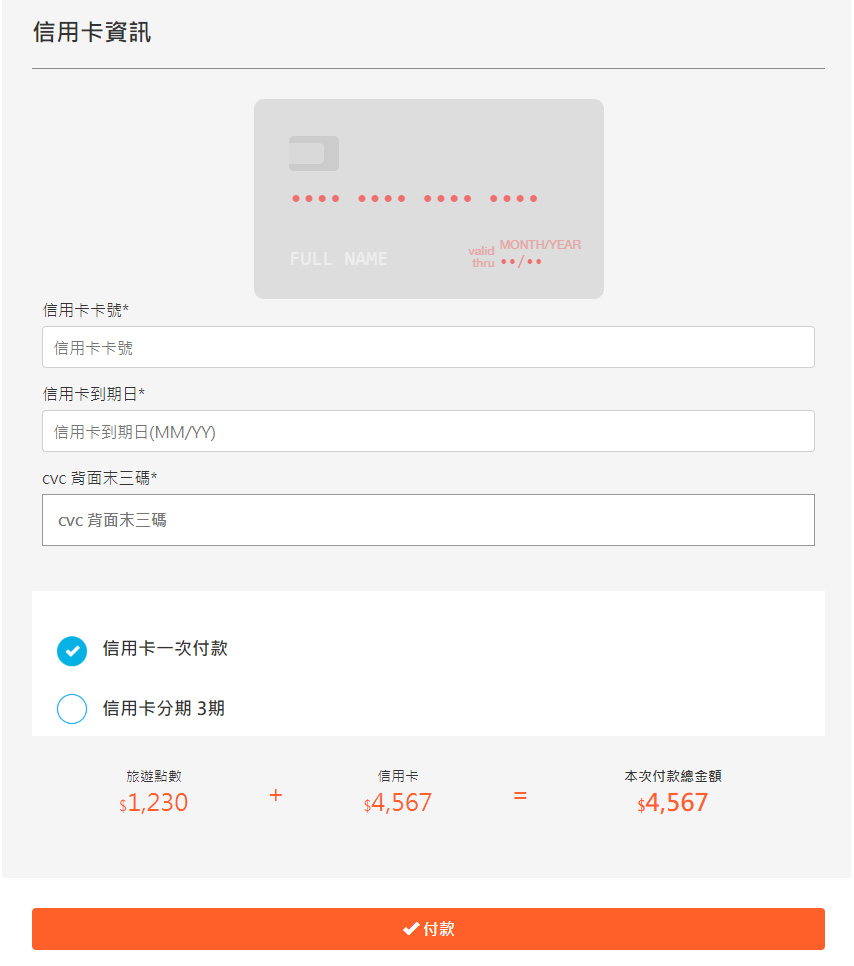Screen dimensions: 854x966
Task: Select 信用卡分期 3期 radio option
Action: tap(72, 708)
